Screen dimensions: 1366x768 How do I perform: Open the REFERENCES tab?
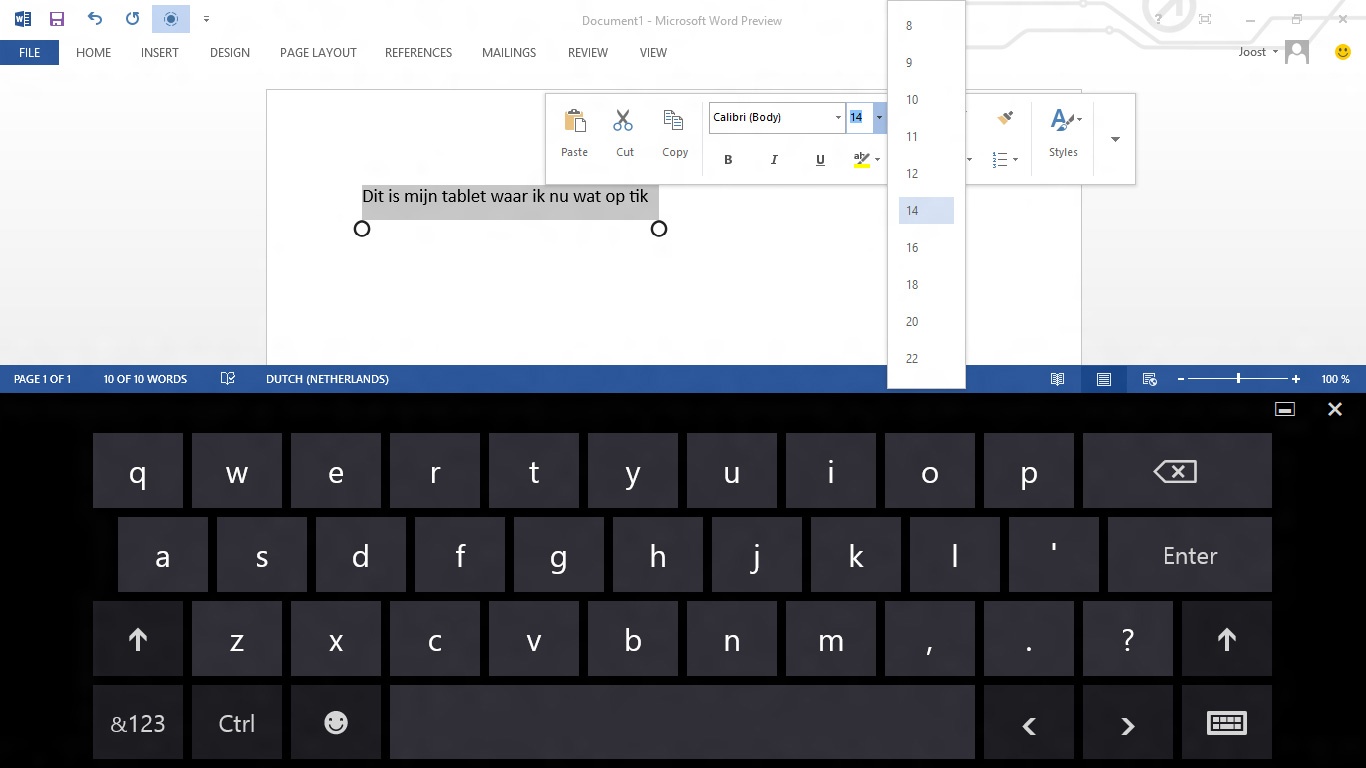(x=418, y=52)
